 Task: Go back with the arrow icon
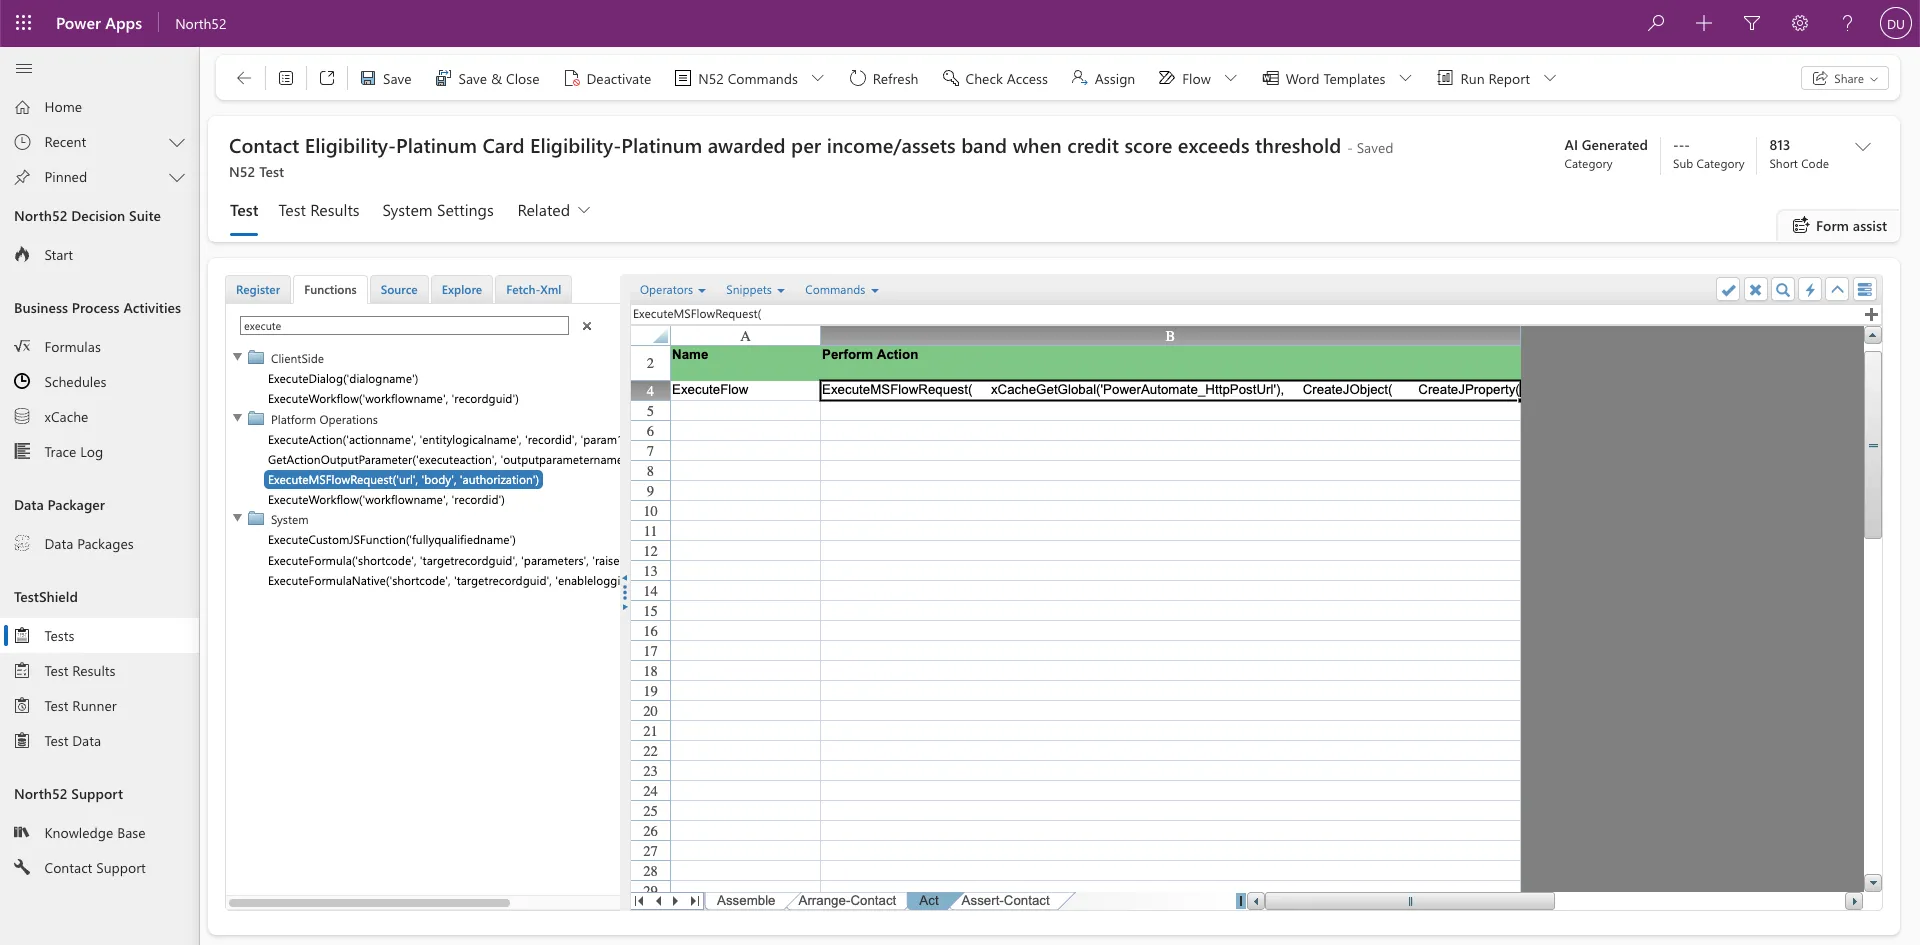tap(243, 78)
